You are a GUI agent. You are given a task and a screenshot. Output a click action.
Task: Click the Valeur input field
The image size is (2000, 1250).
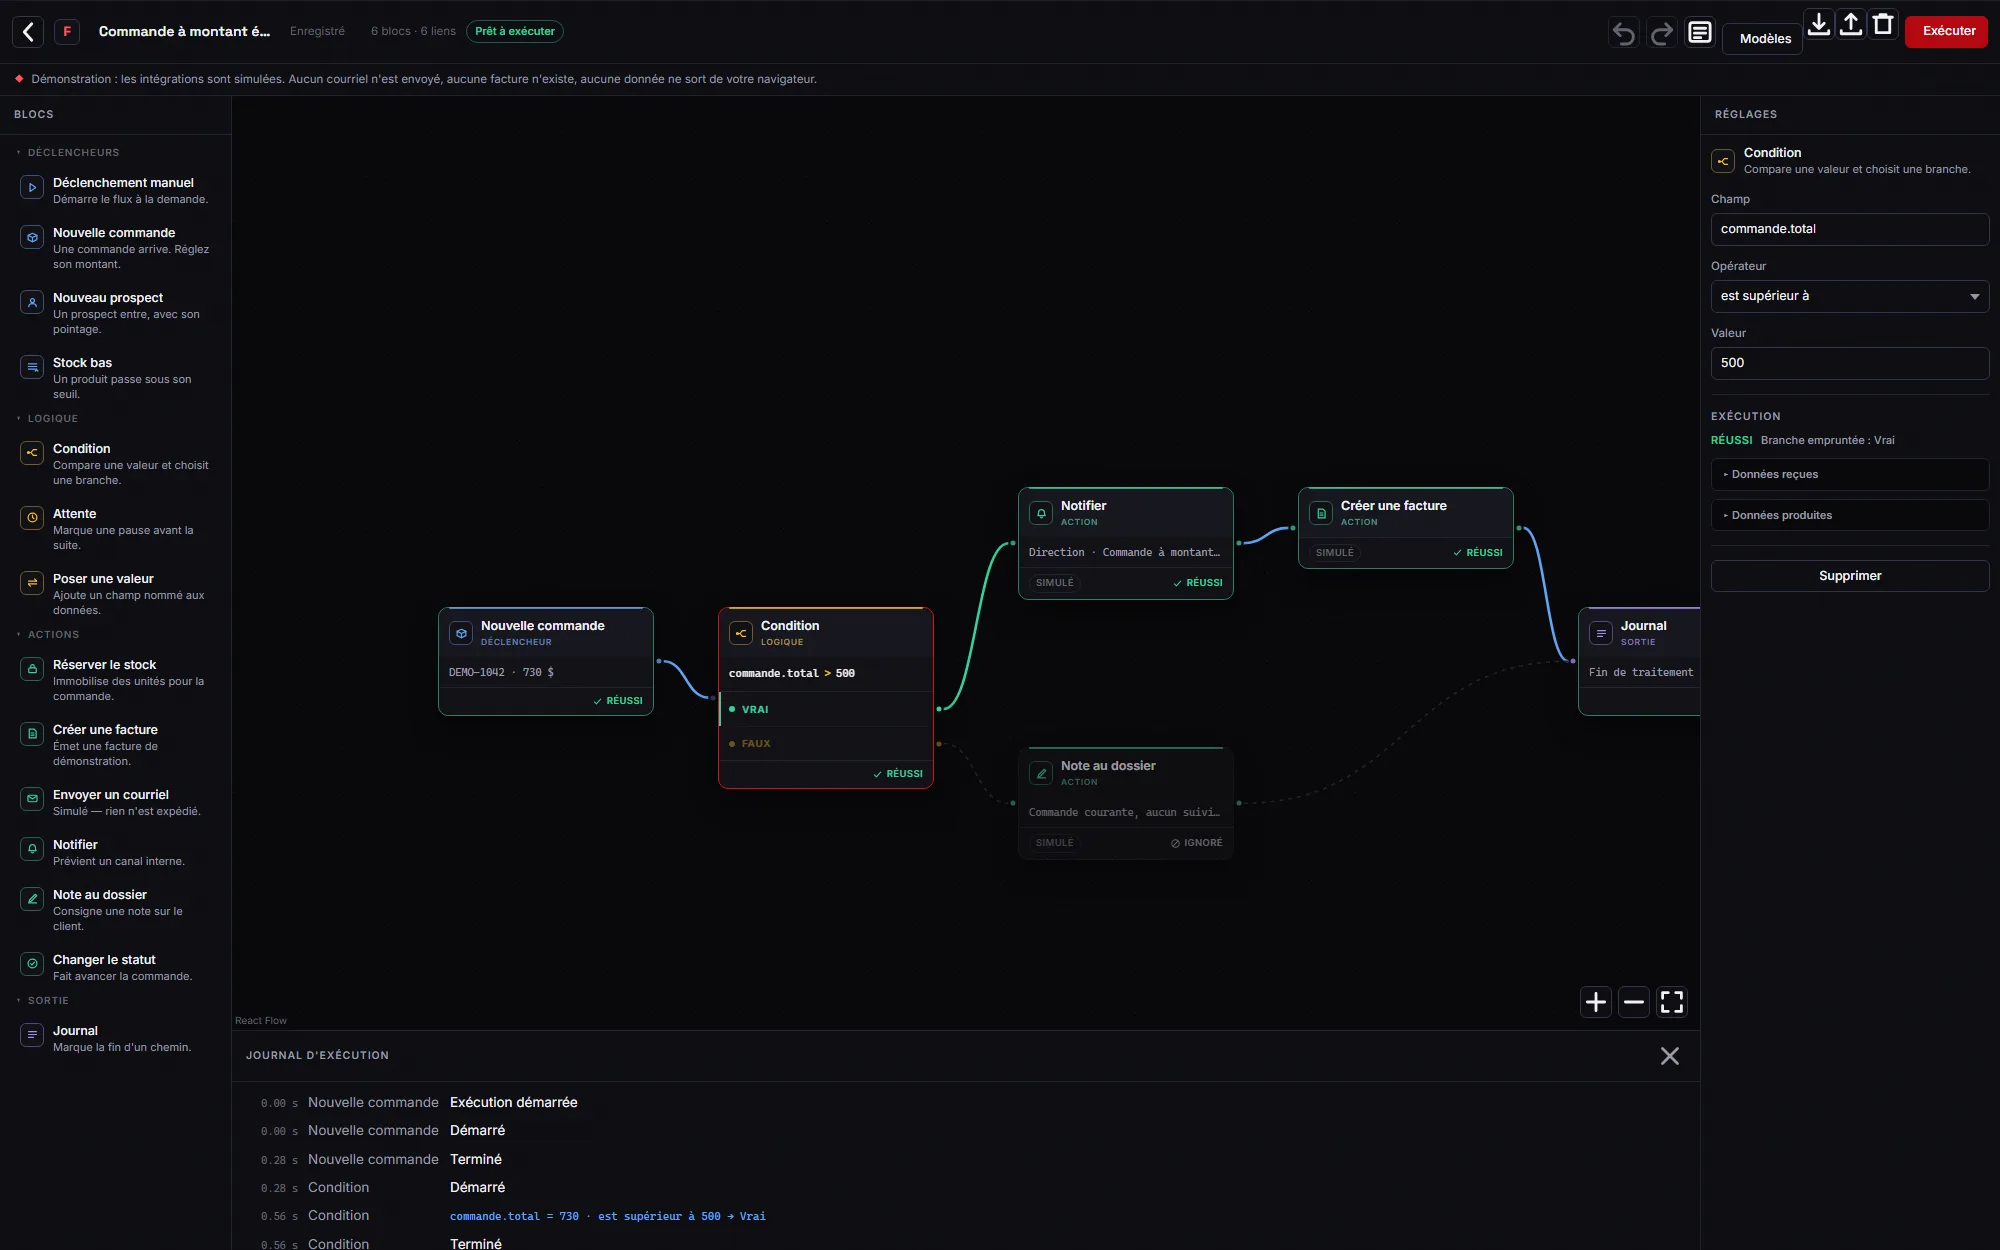(x=1850, y=363)
